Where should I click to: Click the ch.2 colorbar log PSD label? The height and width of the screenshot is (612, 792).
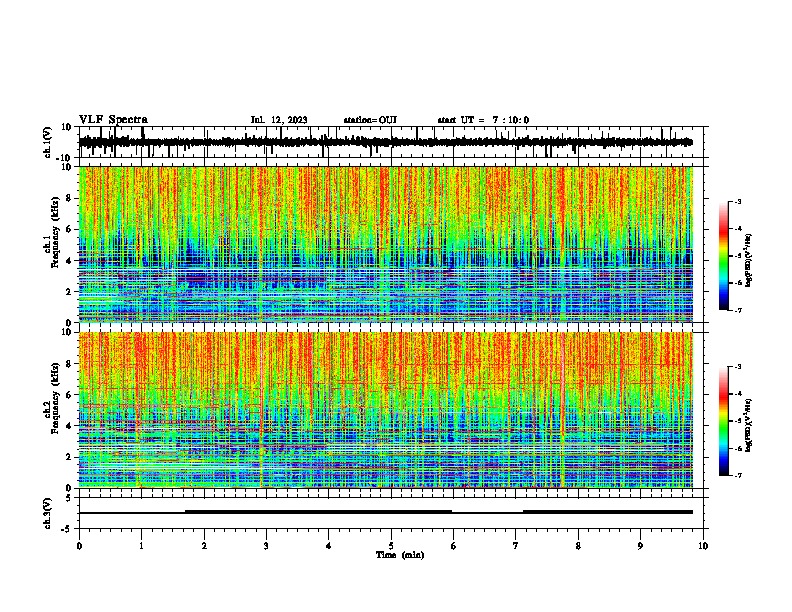749,423
